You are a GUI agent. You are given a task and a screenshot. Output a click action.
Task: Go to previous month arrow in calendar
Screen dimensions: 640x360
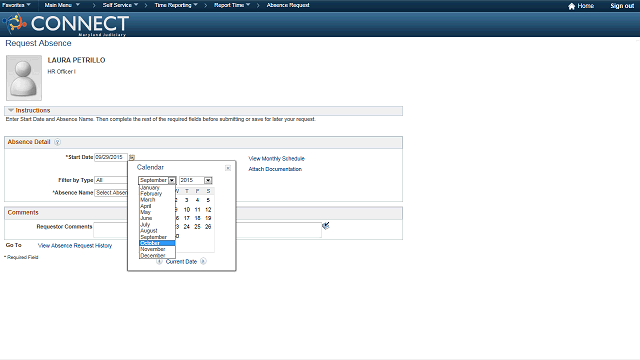160,261
